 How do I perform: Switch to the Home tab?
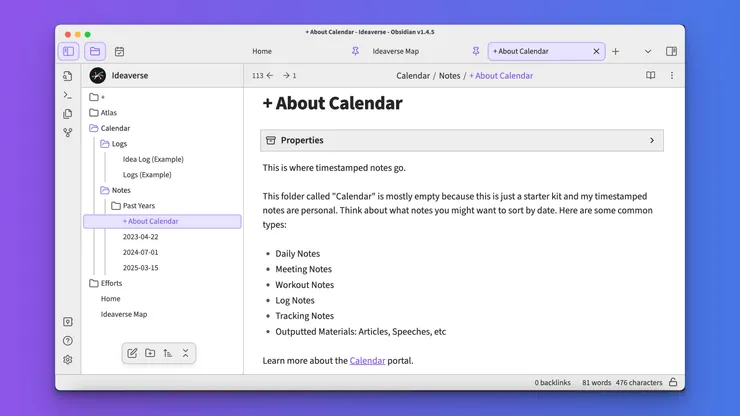(262, 51)
